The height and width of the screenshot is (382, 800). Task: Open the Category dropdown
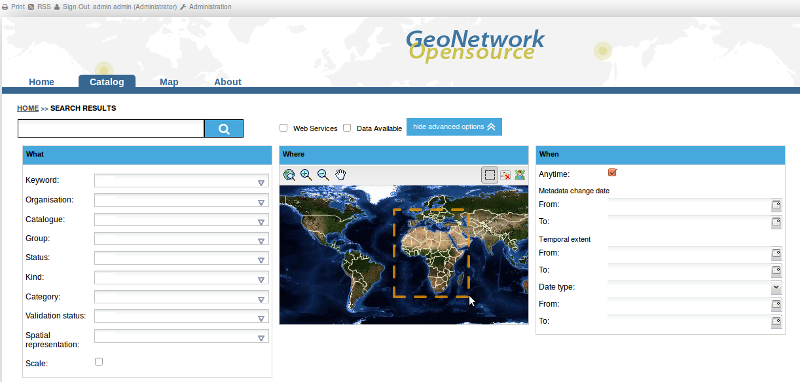(261, 299)
